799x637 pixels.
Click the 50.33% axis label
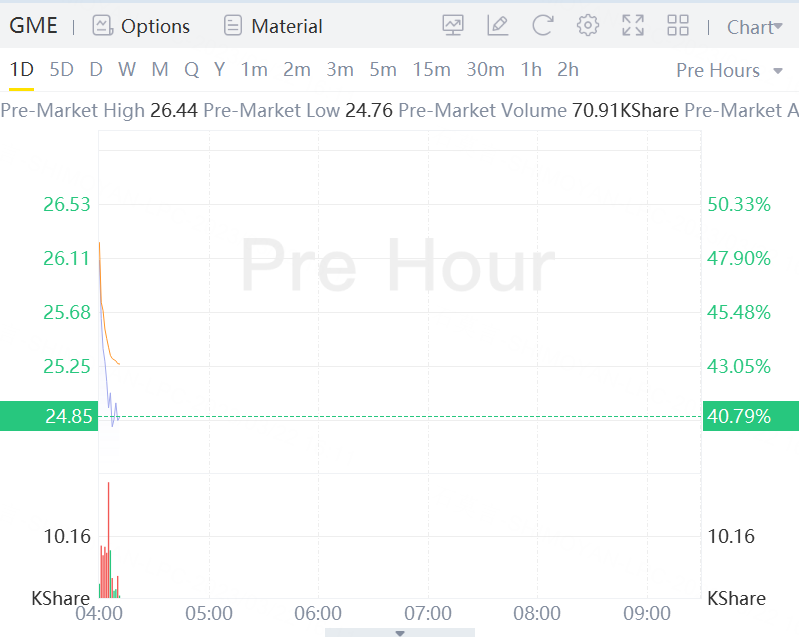point(739,204)
